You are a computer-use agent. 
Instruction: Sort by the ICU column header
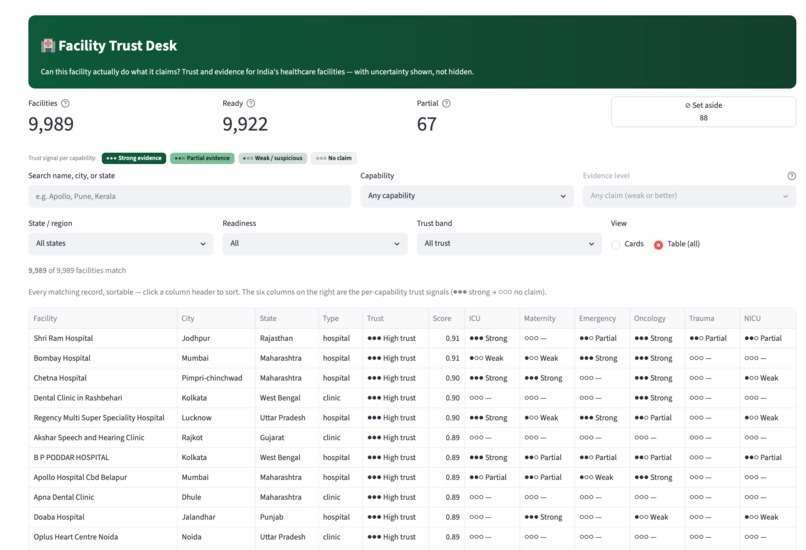pos(492,319)
